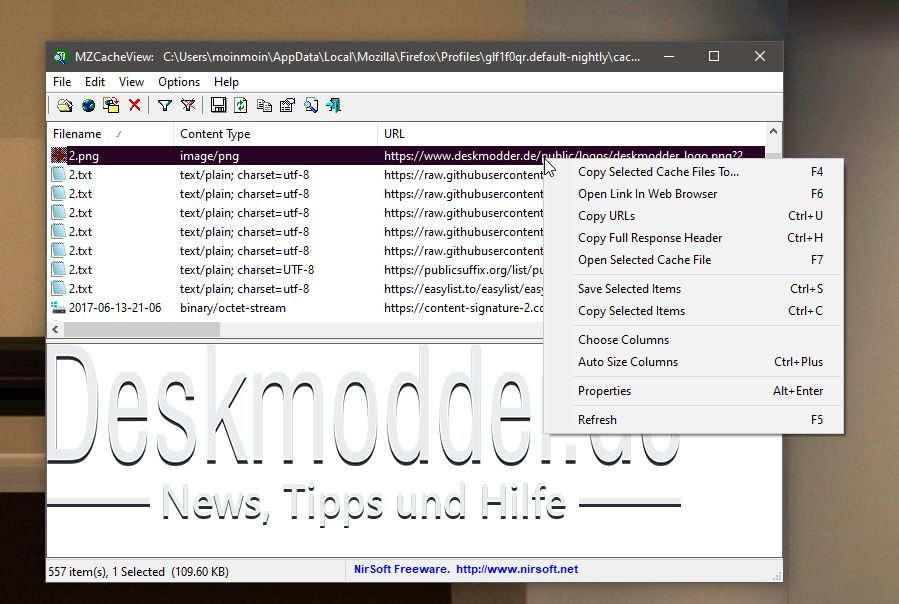Sort by the Content Type column header
Viewport: 899px width, 604px height.
pos(275,134)
